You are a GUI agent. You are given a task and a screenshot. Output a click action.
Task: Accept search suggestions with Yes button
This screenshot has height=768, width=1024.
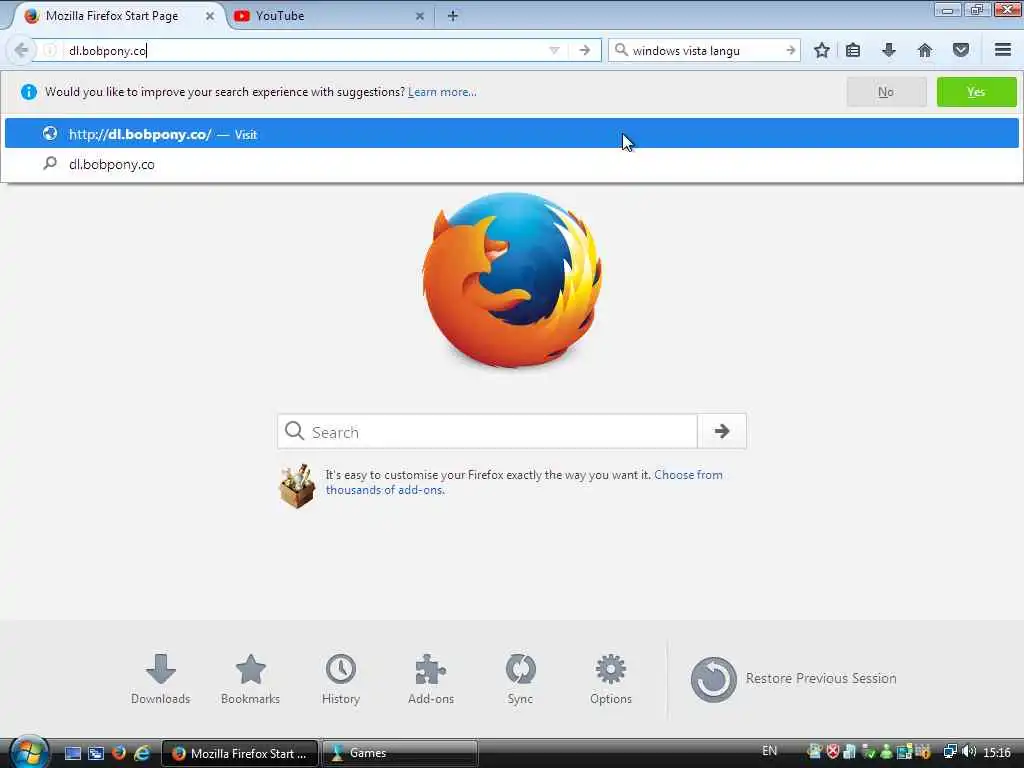(976, 92)
